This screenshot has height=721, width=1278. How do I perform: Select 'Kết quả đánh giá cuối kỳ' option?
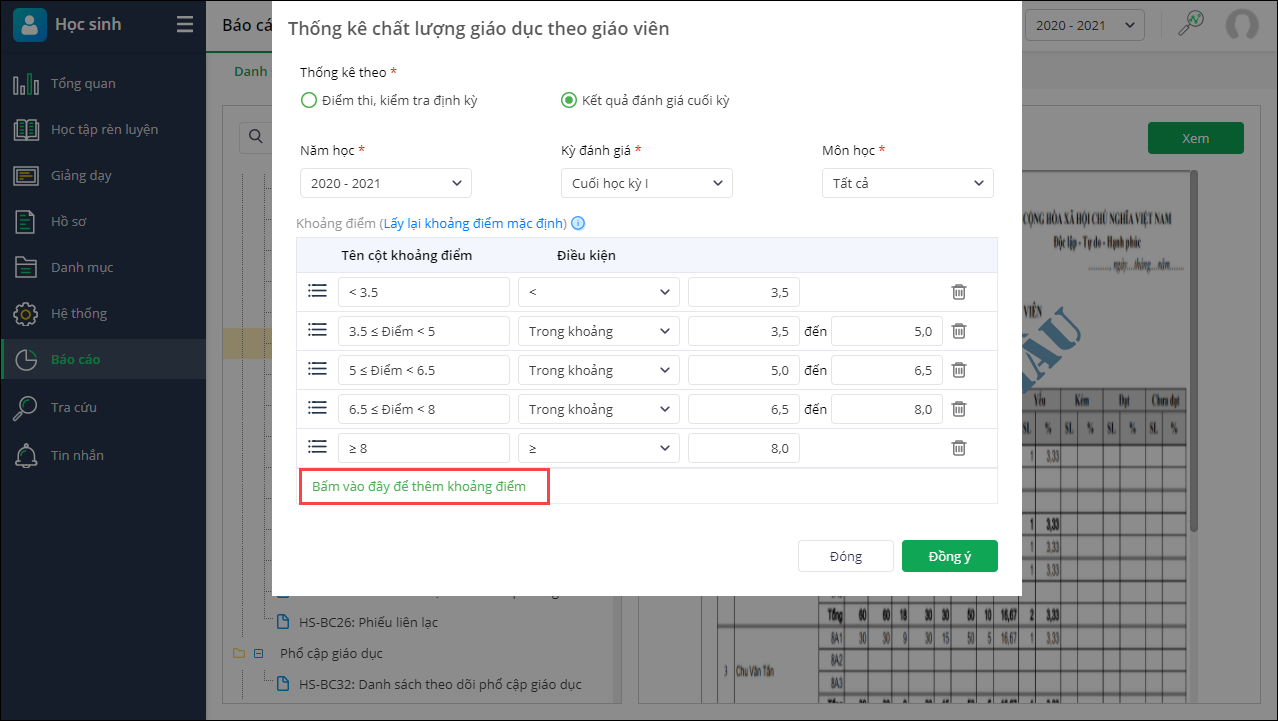pos(569,100)
